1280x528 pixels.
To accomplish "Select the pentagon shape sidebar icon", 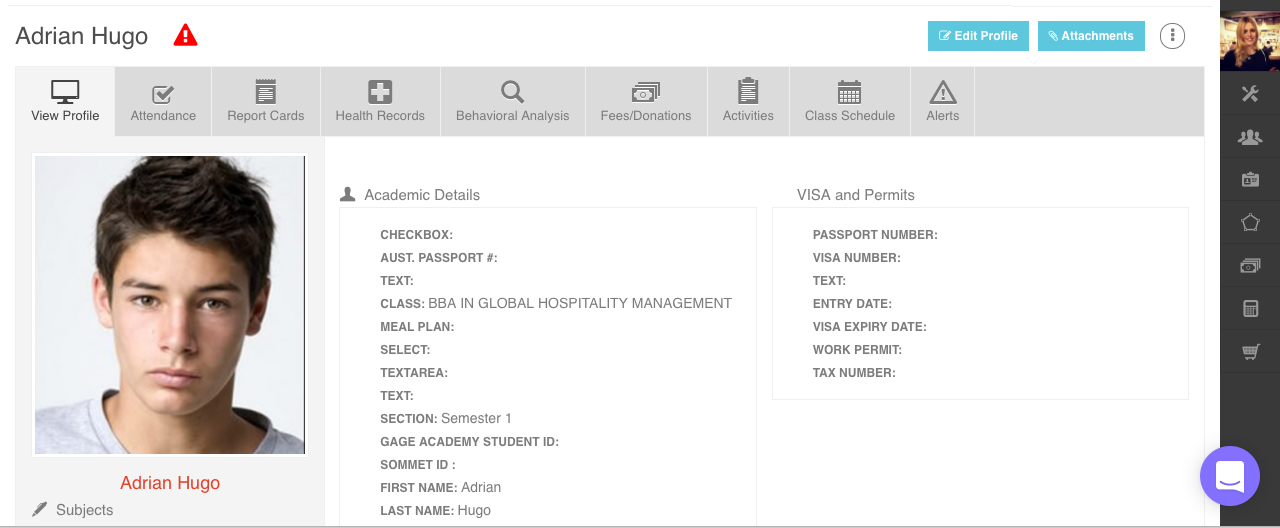I will [1250, 222].
